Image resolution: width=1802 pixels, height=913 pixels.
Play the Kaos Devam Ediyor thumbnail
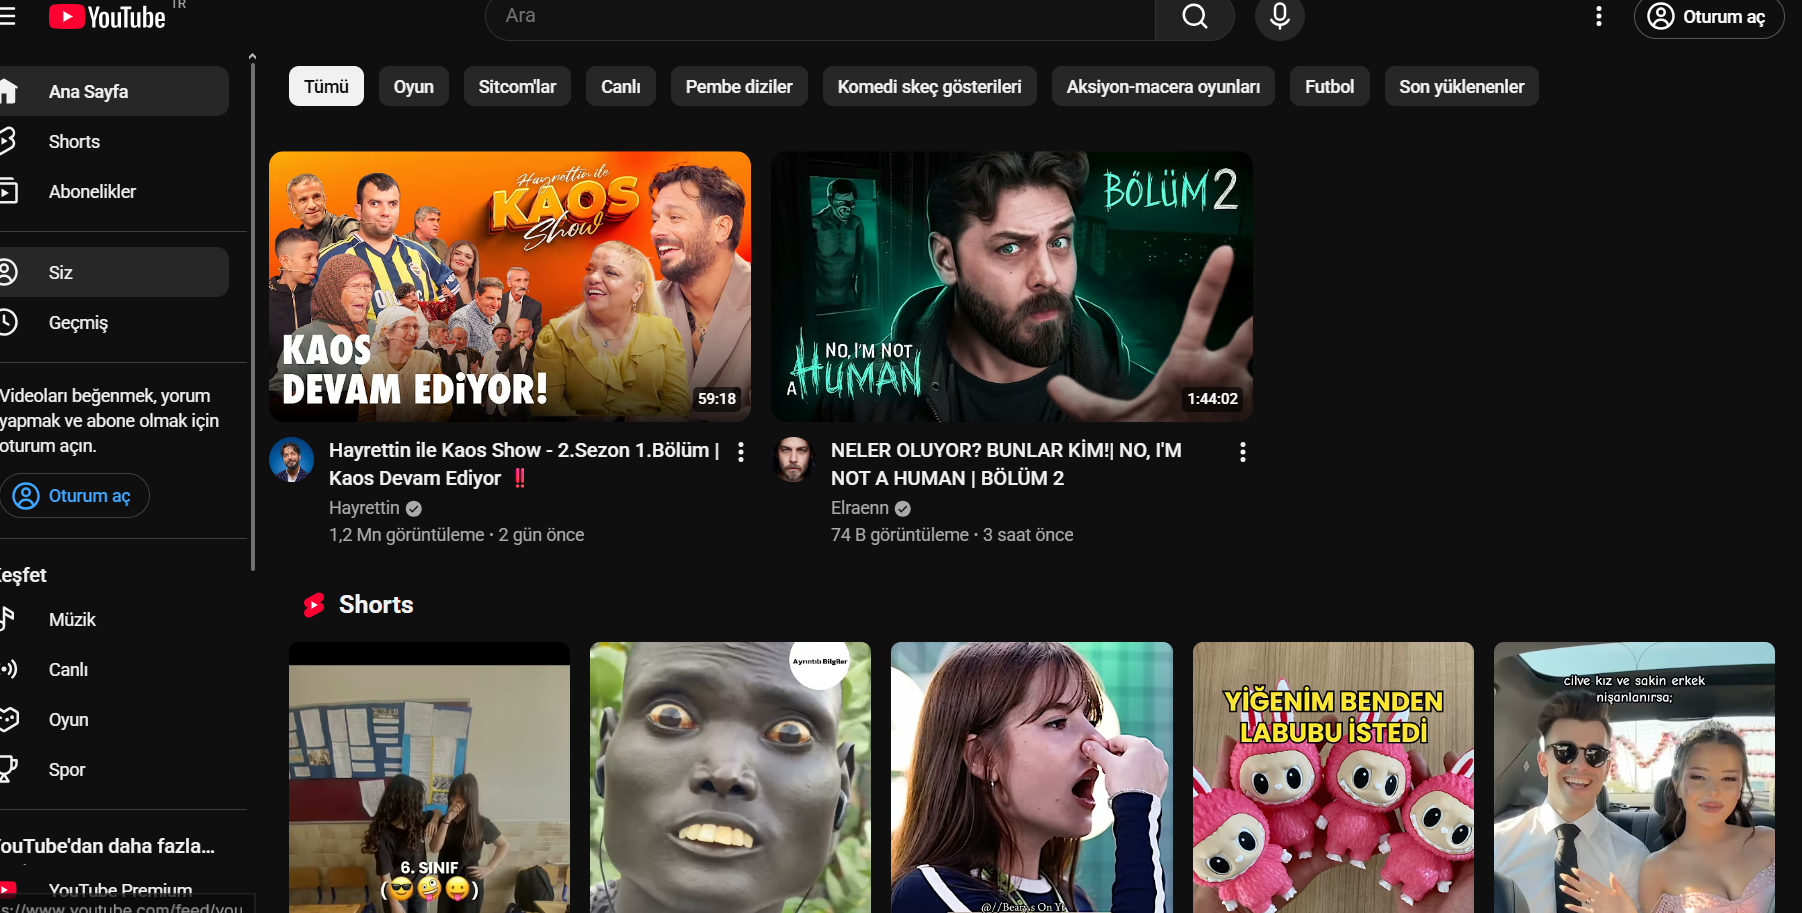510,287
